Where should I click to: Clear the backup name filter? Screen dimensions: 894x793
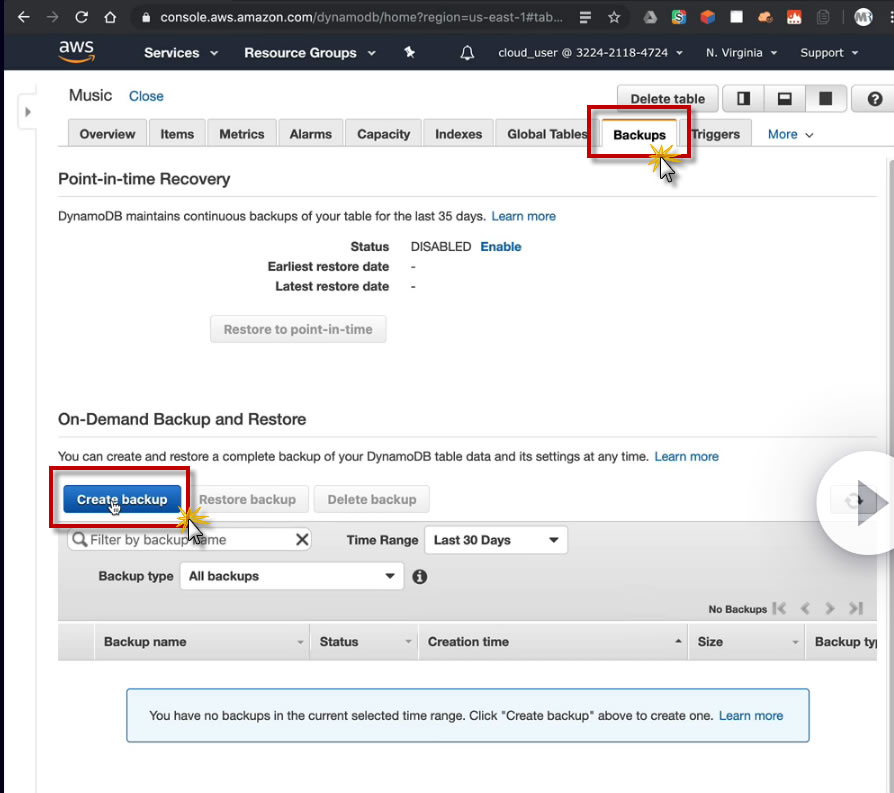pos(302,540)
